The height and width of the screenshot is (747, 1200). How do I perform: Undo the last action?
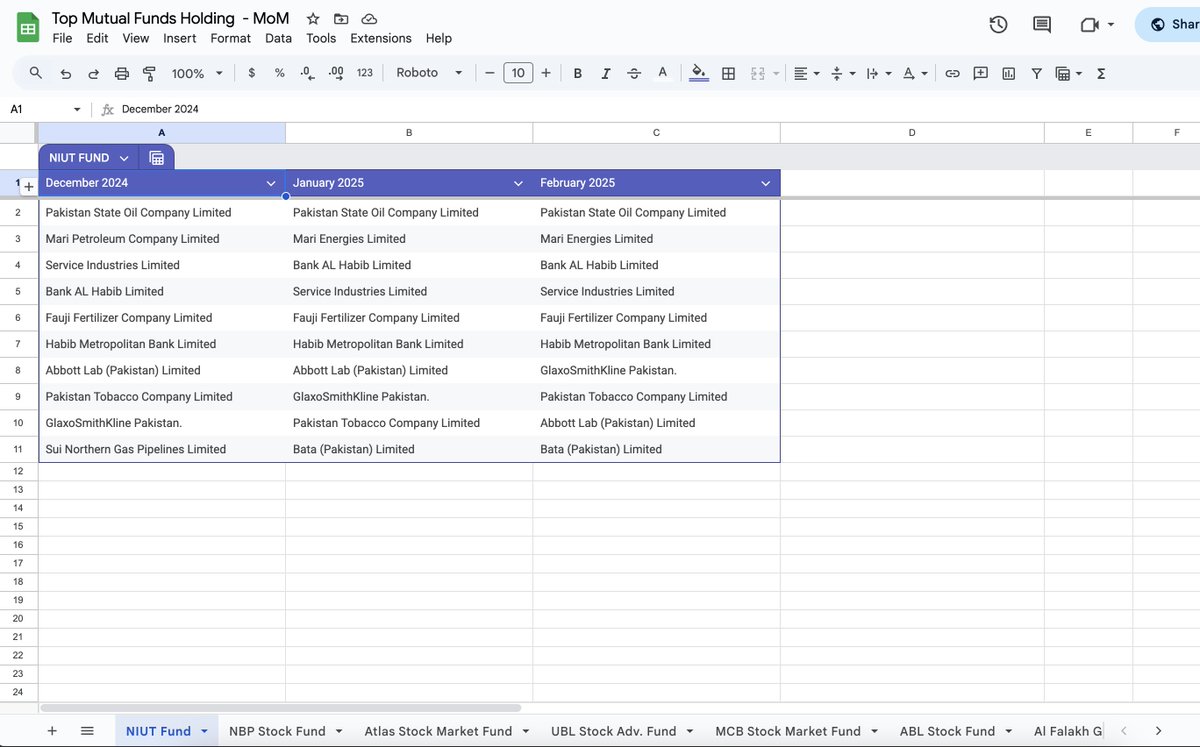[x=65, y=73]
